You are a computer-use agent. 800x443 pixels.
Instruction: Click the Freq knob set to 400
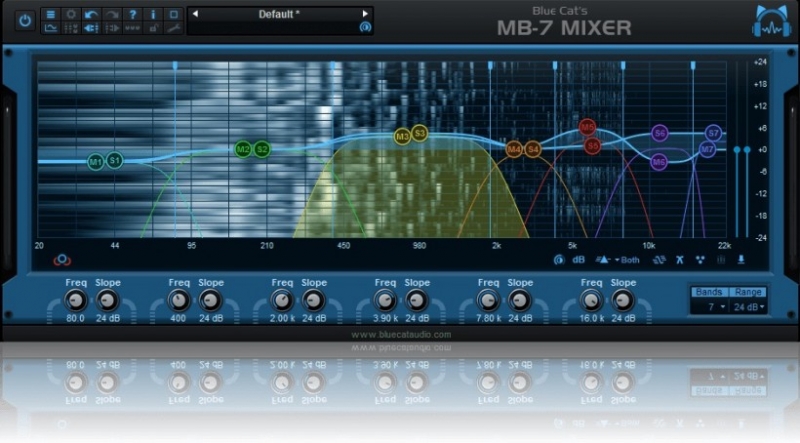coord(179,300)
